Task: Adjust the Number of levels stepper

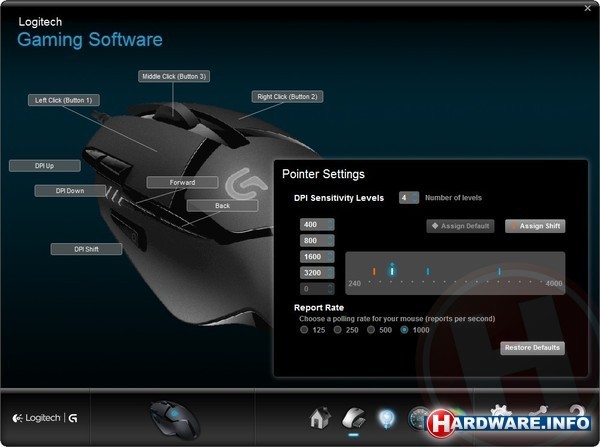Action: click(414, 197)
